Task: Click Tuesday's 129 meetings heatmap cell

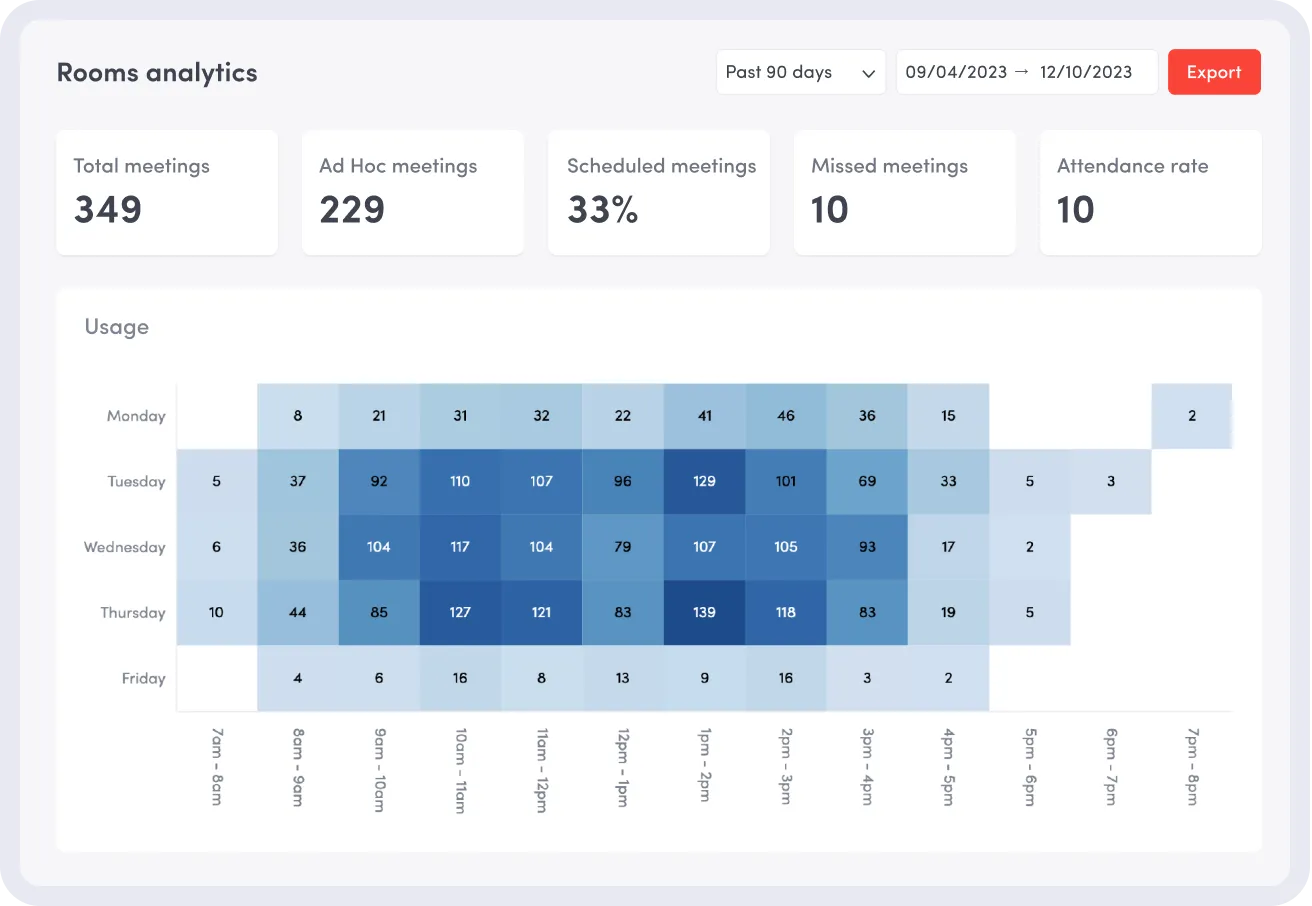Action: 704,481
